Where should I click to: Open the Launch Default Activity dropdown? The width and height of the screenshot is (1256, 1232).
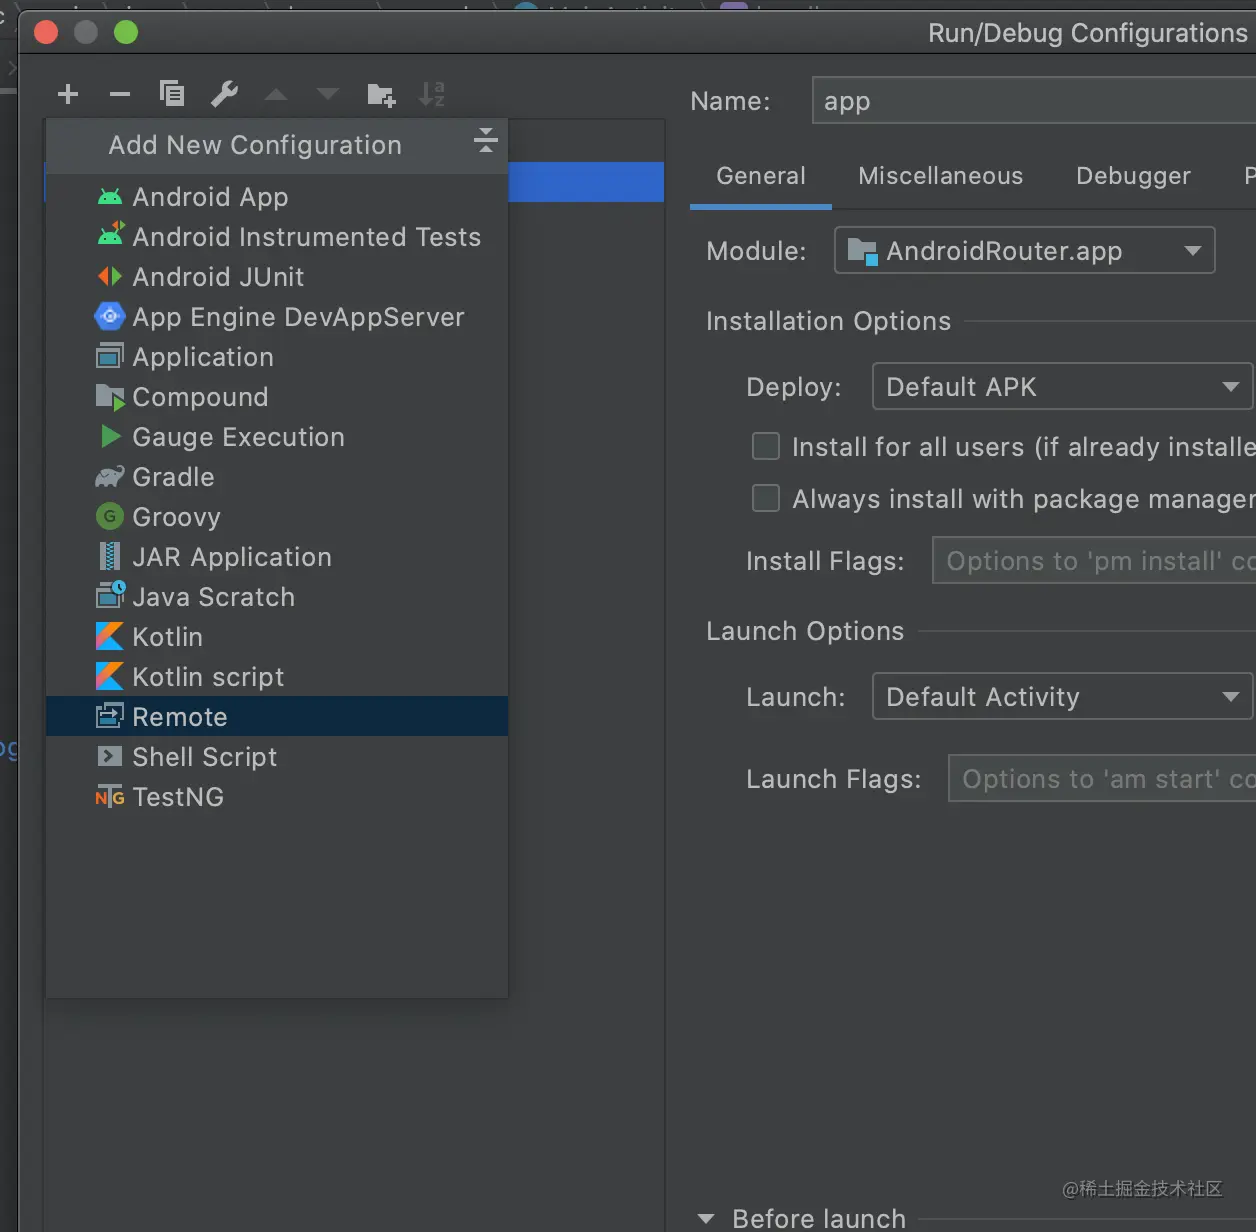[1063, 696]
